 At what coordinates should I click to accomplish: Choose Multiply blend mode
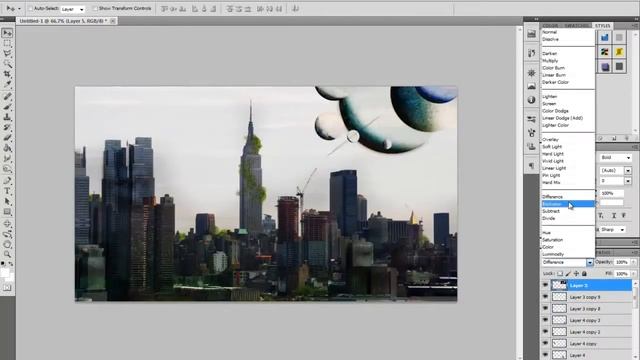(568, 60)
